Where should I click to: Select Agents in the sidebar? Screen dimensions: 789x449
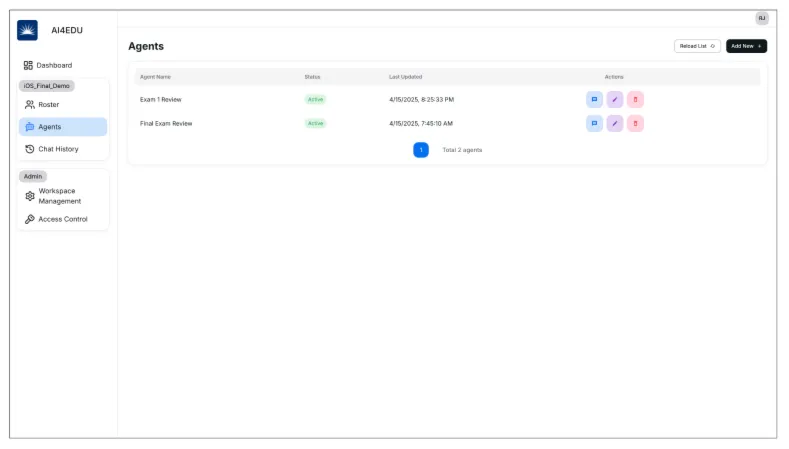click(63, 127)
